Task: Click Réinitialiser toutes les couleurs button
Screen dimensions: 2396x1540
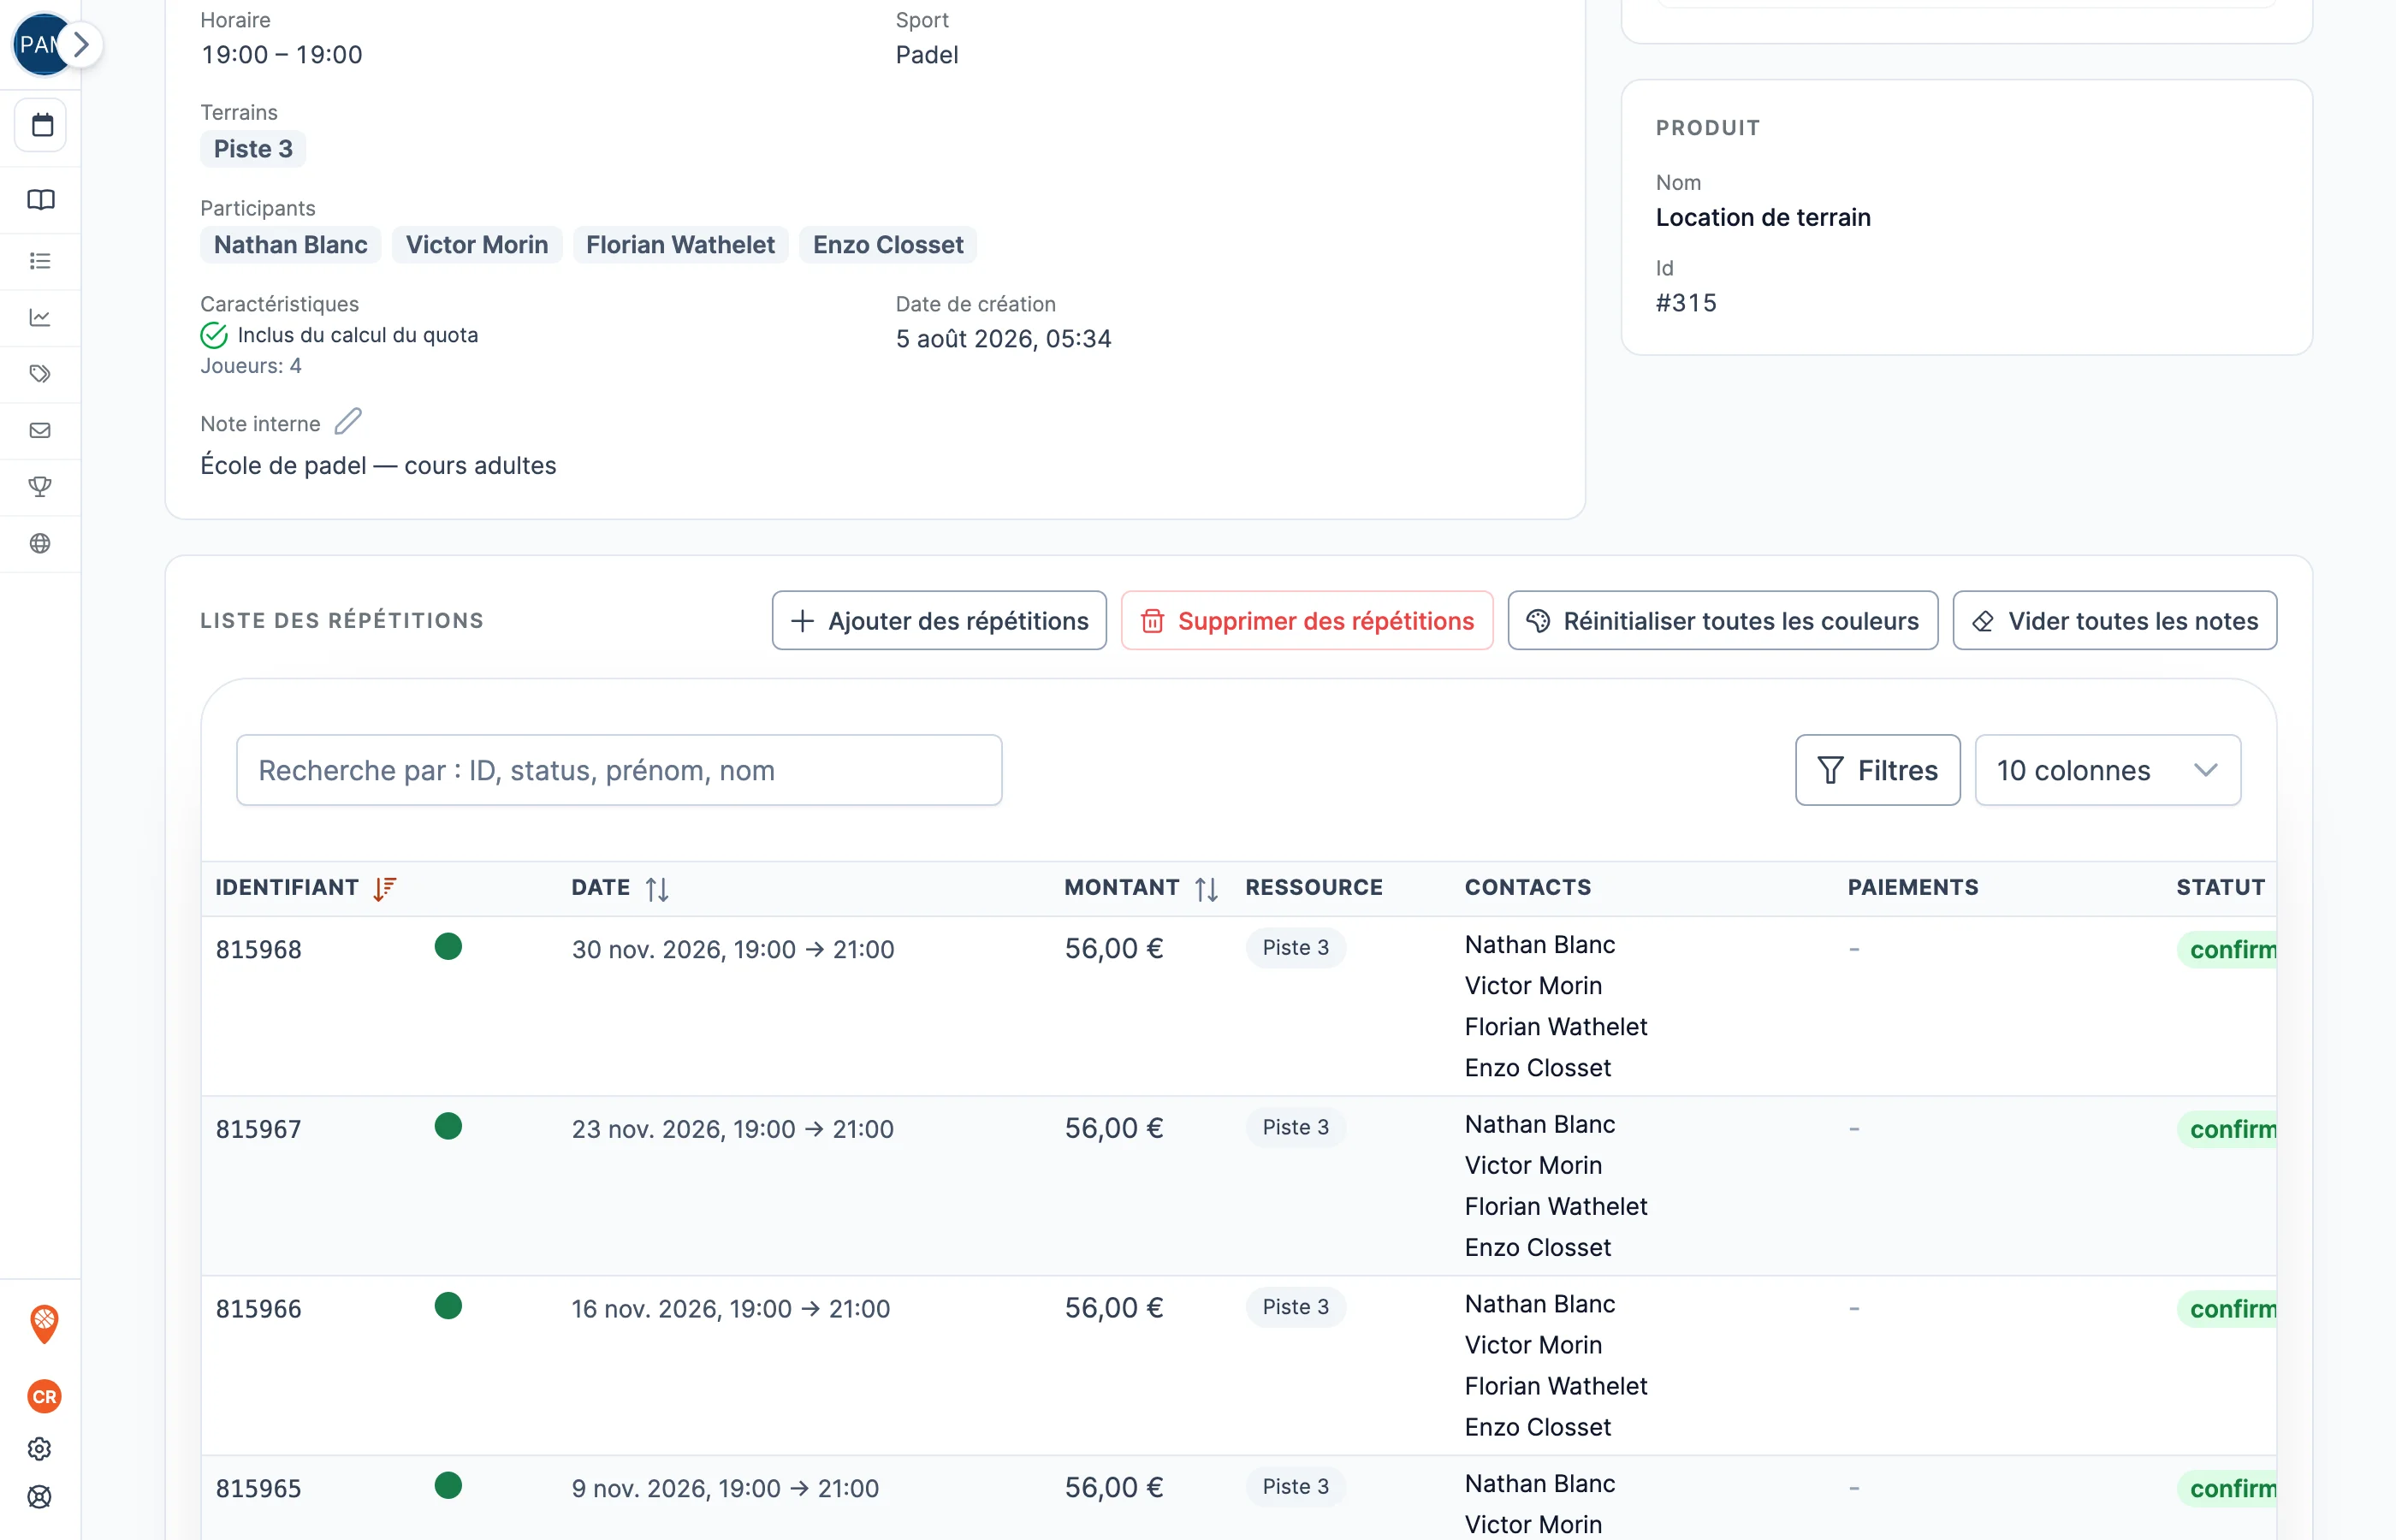Action: (x=1723, y=621)
